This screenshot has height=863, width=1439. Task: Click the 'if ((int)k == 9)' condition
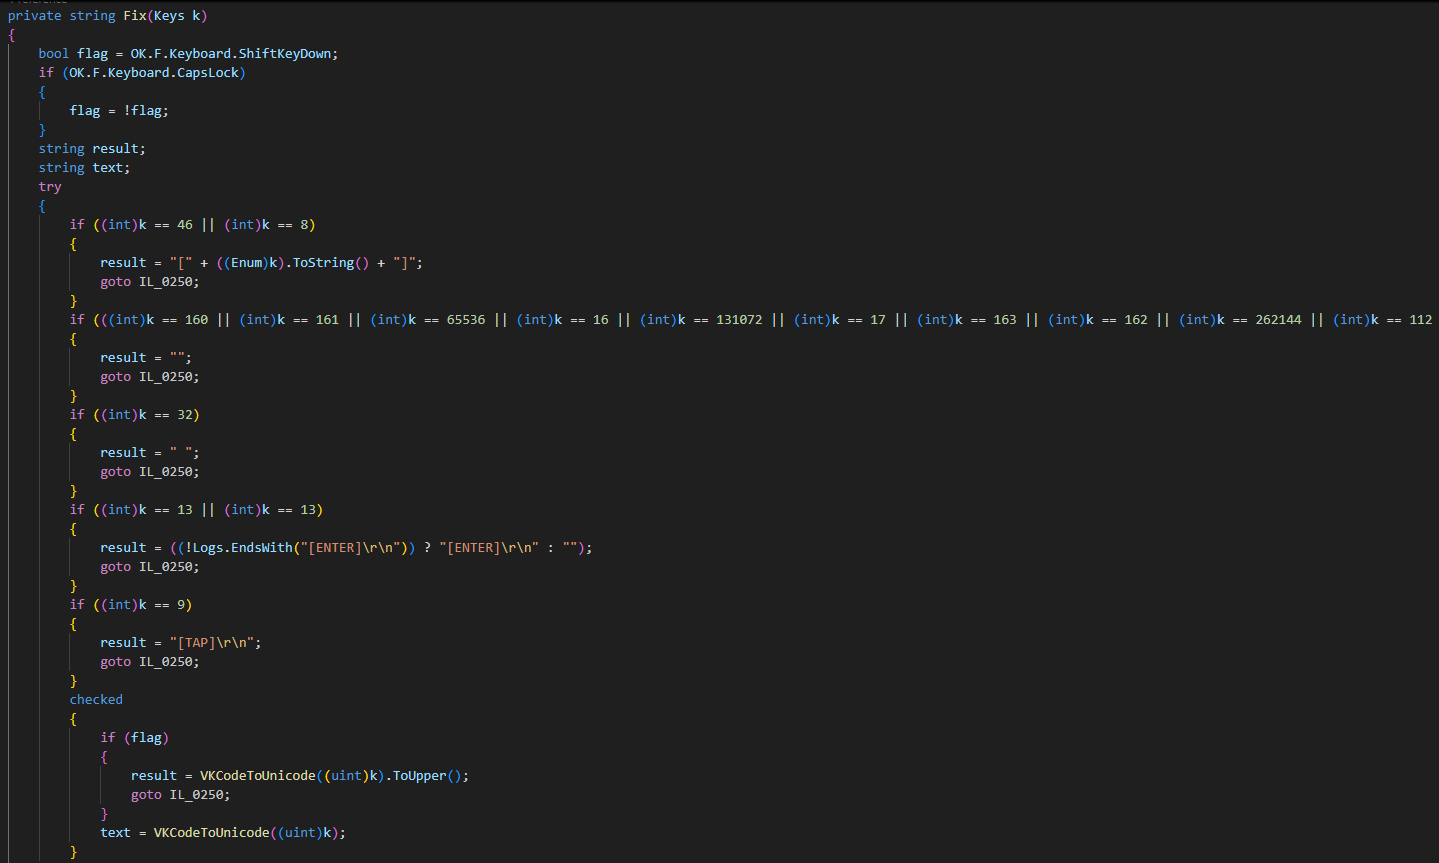click(x=131, y=605)
